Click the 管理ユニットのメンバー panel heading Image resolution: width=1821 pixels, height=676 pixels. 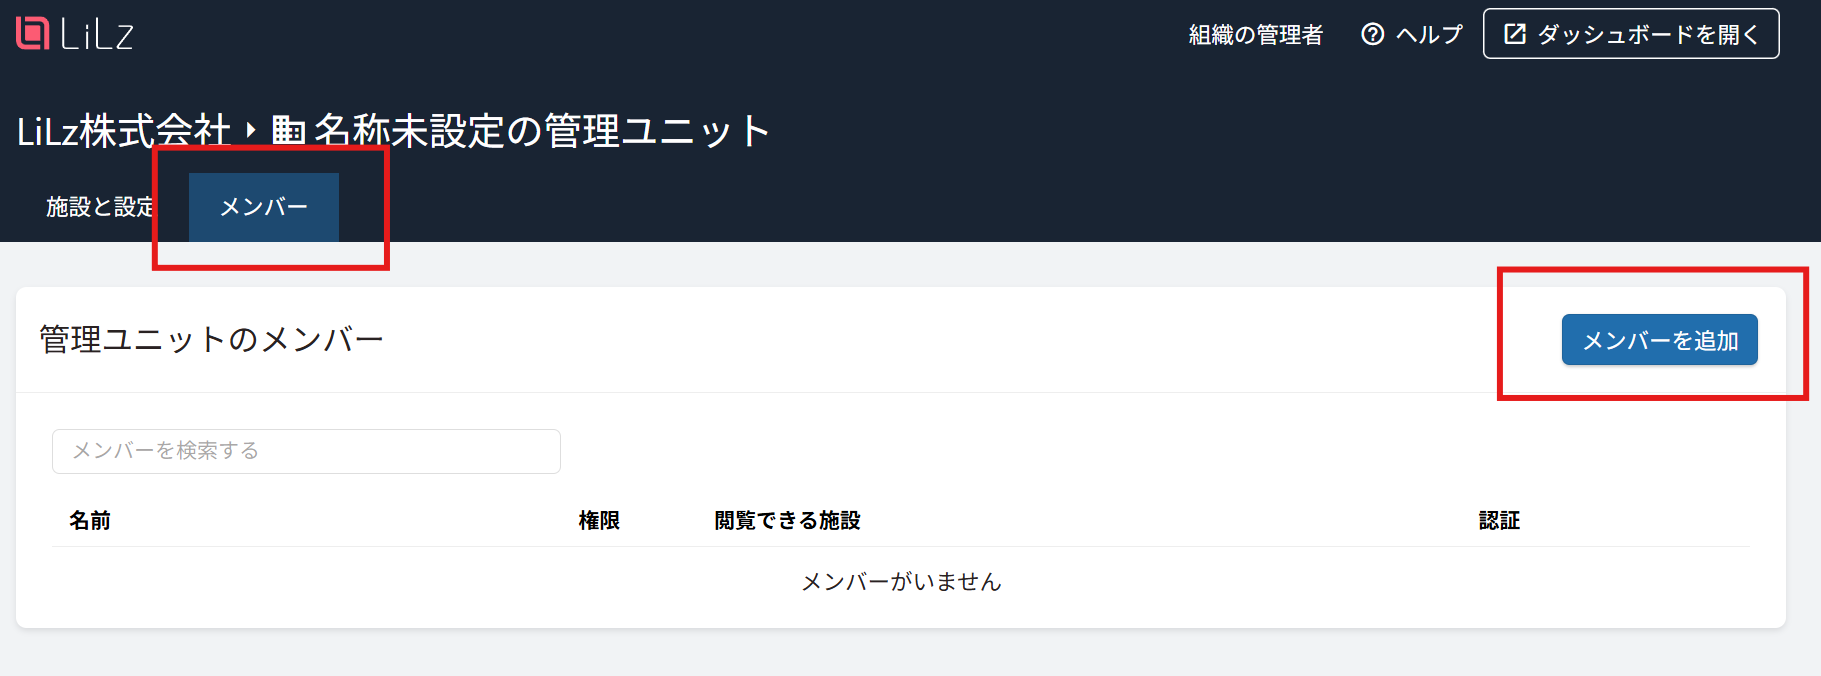(211, 339)
